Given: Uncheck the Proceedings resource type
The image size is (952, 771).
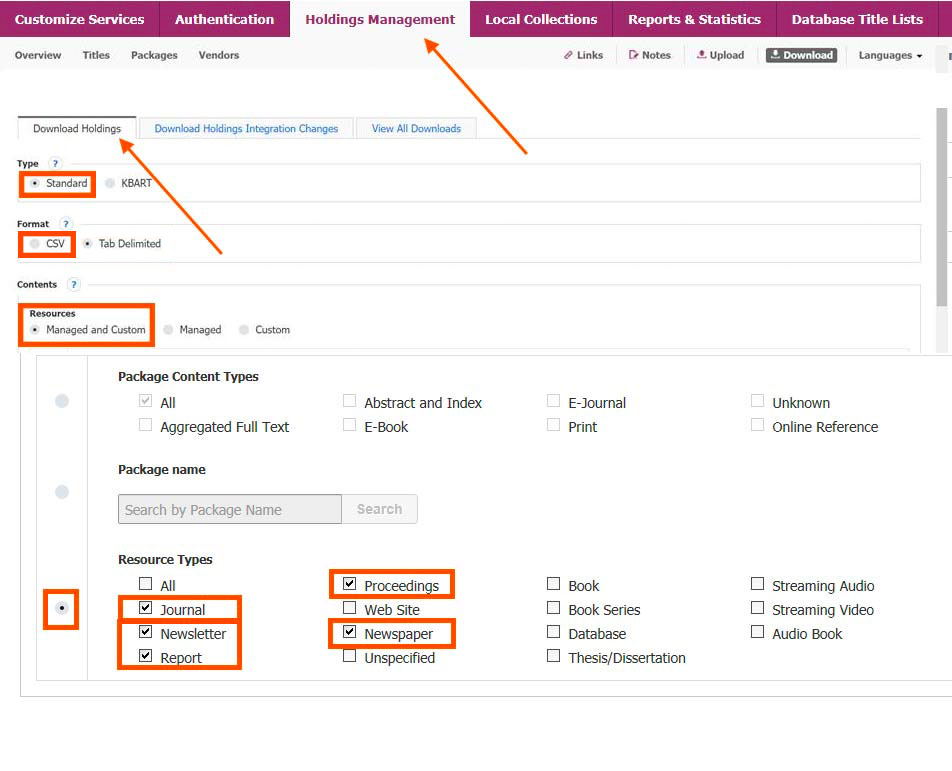Looking at the screenshot, I should click(349, 584).
